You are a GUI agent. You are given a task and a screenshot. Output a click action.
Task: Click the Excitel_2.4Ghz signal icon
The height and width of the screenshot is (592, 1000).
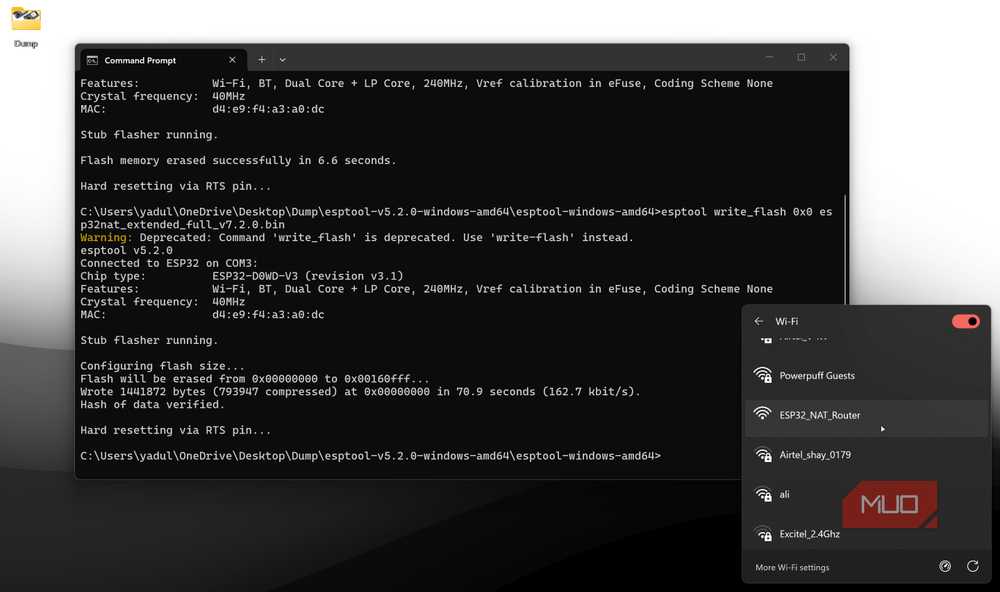[x=763, y=533]
